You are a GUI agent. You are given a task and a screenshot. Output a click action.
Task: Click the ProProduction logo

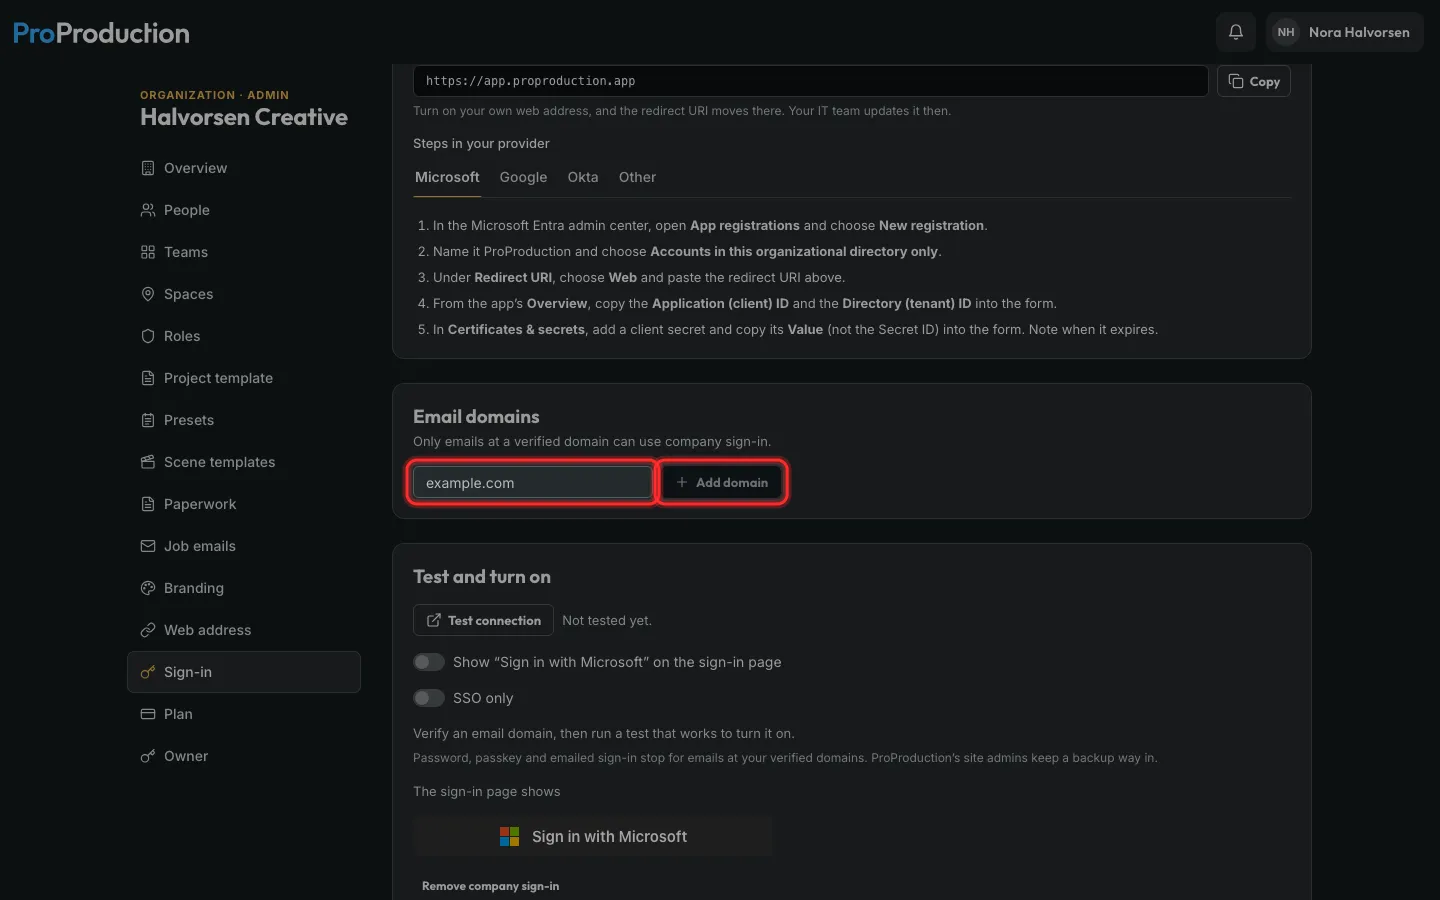click(x=101, y=33)
